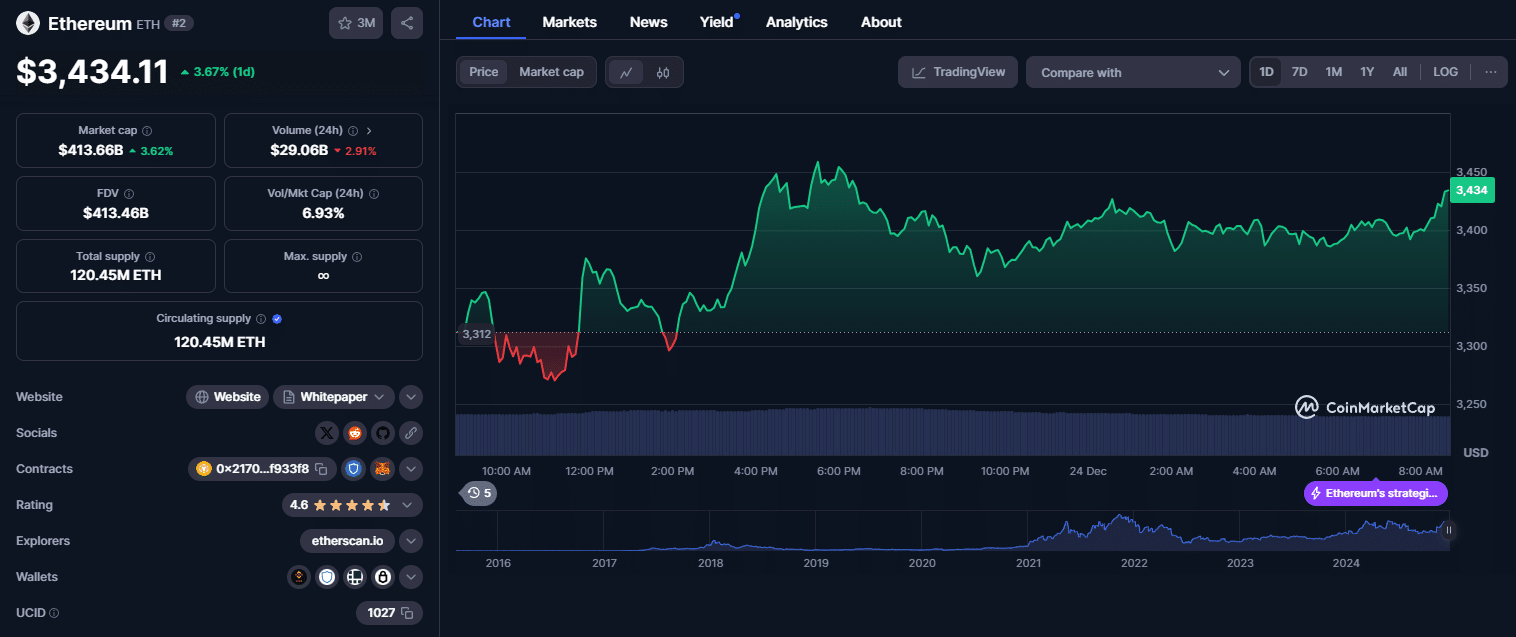Copy the contract address 0x2170...f933f8
1516x637 pixels.
point(321,469)
